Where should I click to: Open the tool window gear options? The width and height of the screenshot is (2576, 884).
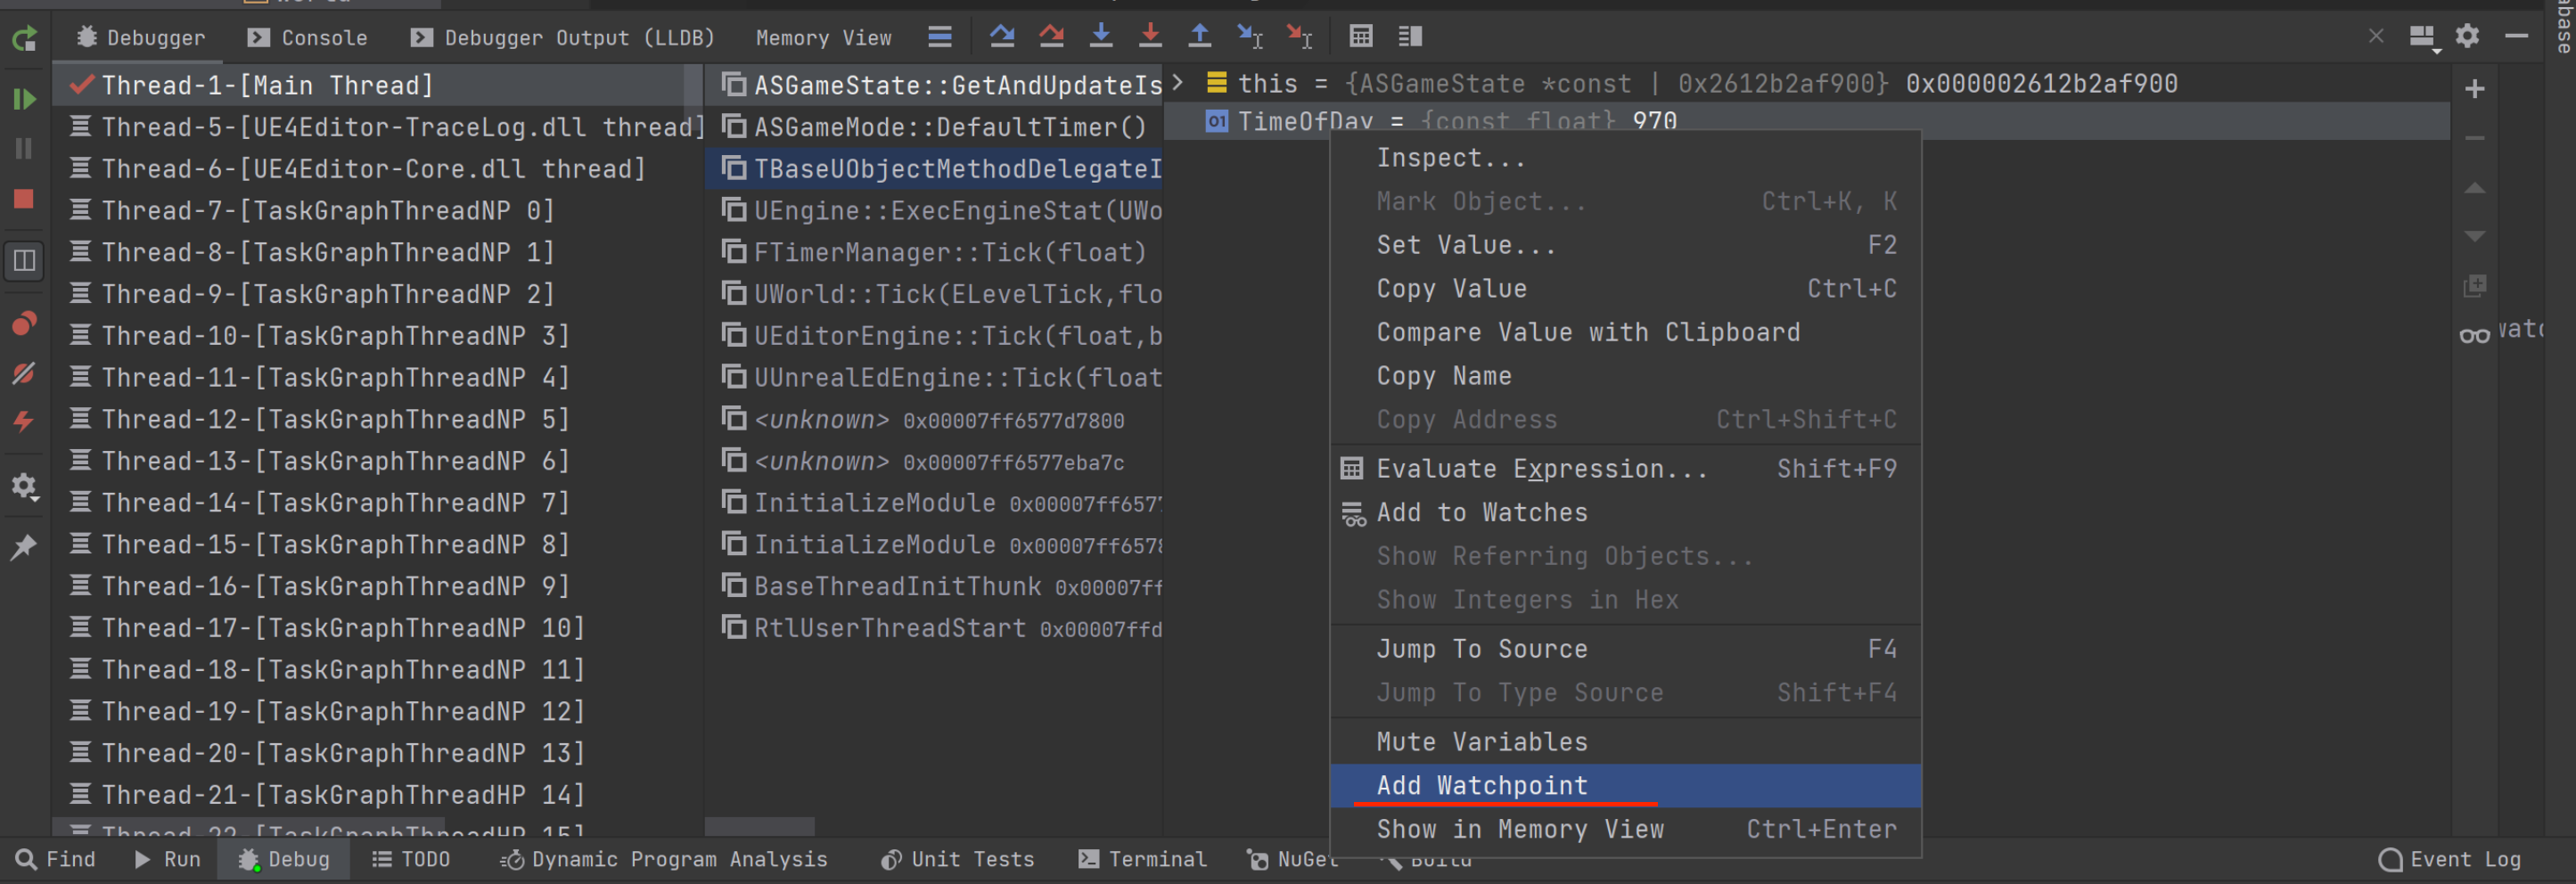[2467, 36]
